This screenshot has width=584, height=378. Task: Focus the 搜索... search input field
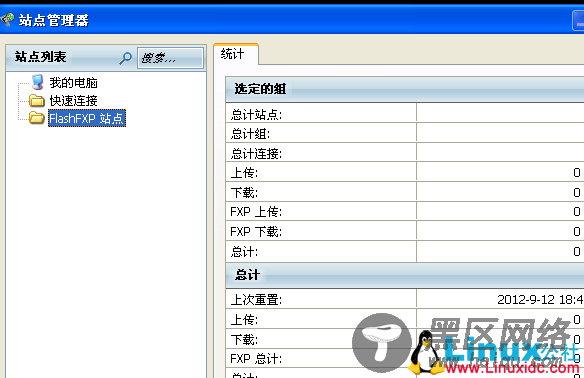pyautogui.click(x=171, y=58)
